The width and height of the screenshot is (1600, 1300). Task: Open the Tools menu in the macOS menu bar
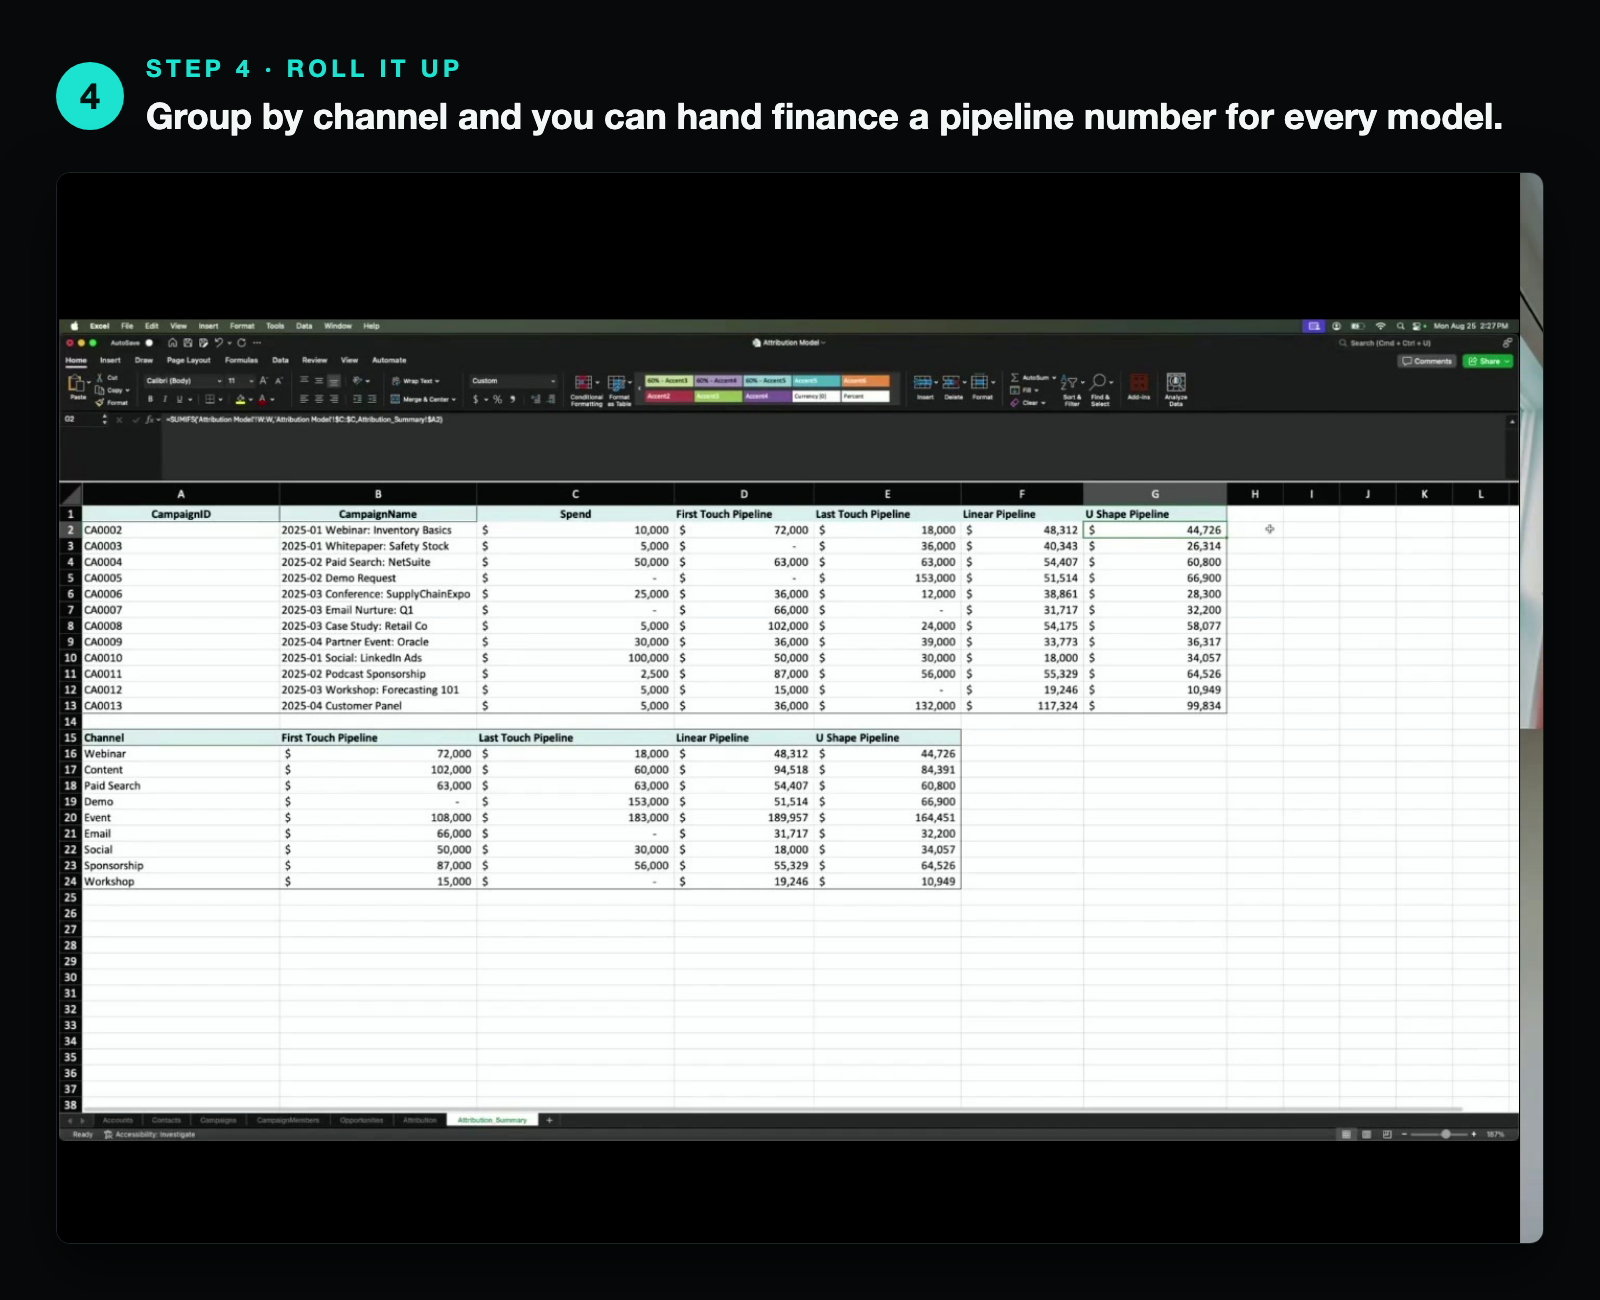(x=275, y=326)
